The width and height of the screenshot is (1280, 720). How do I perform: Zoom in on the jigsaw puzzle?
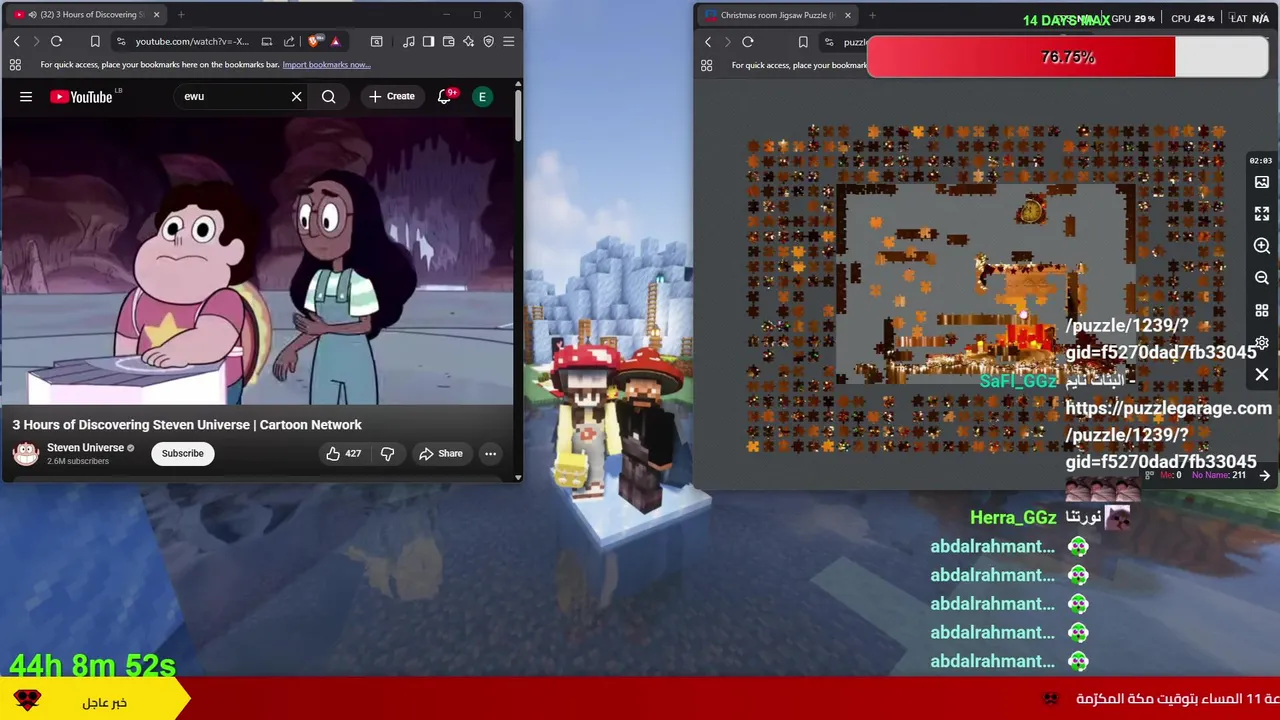pos(1262,246)
